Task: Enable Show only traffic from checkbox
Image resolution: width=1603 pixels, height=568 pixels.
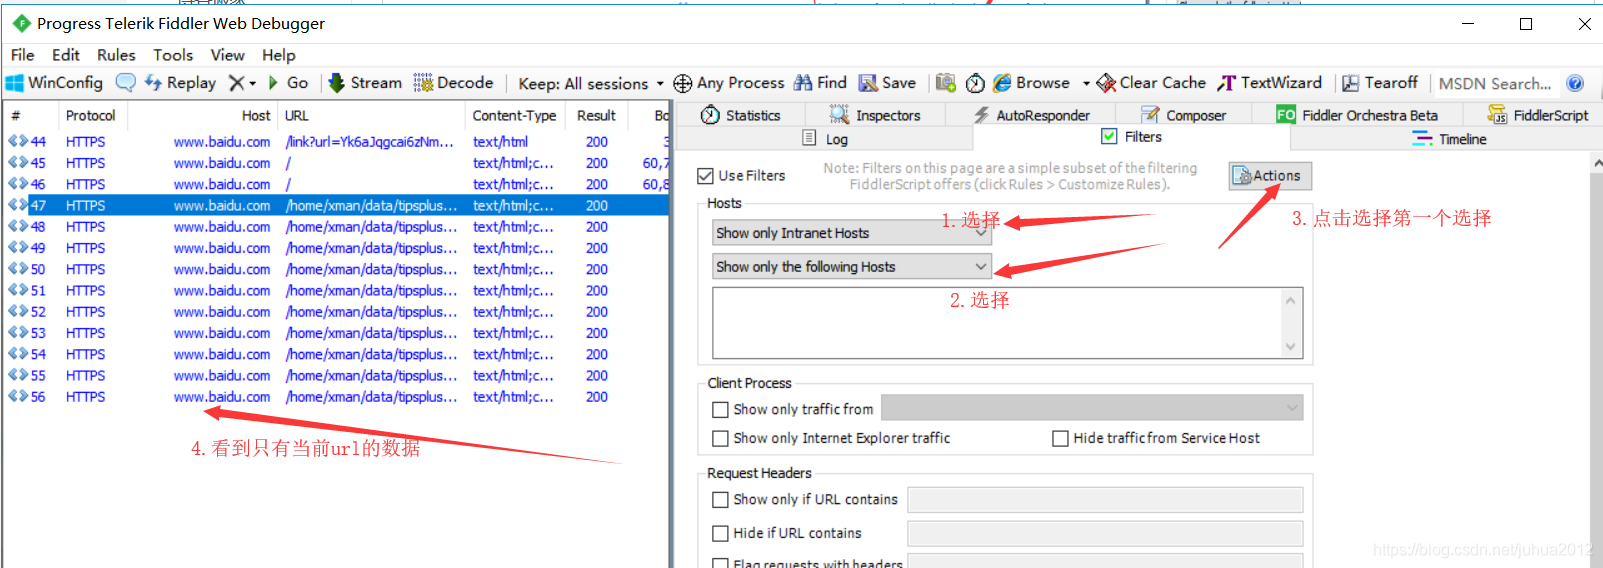Action: (720, 409)
